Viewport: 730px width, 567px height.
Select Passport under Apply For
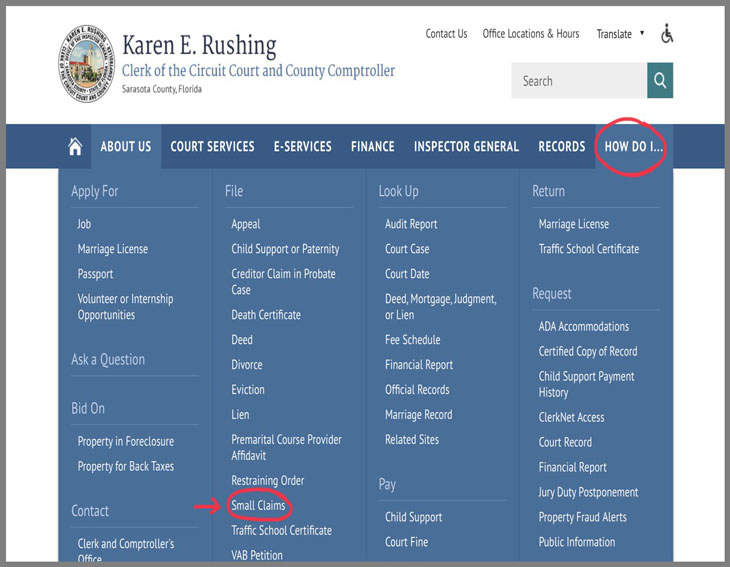click(95, 274)
